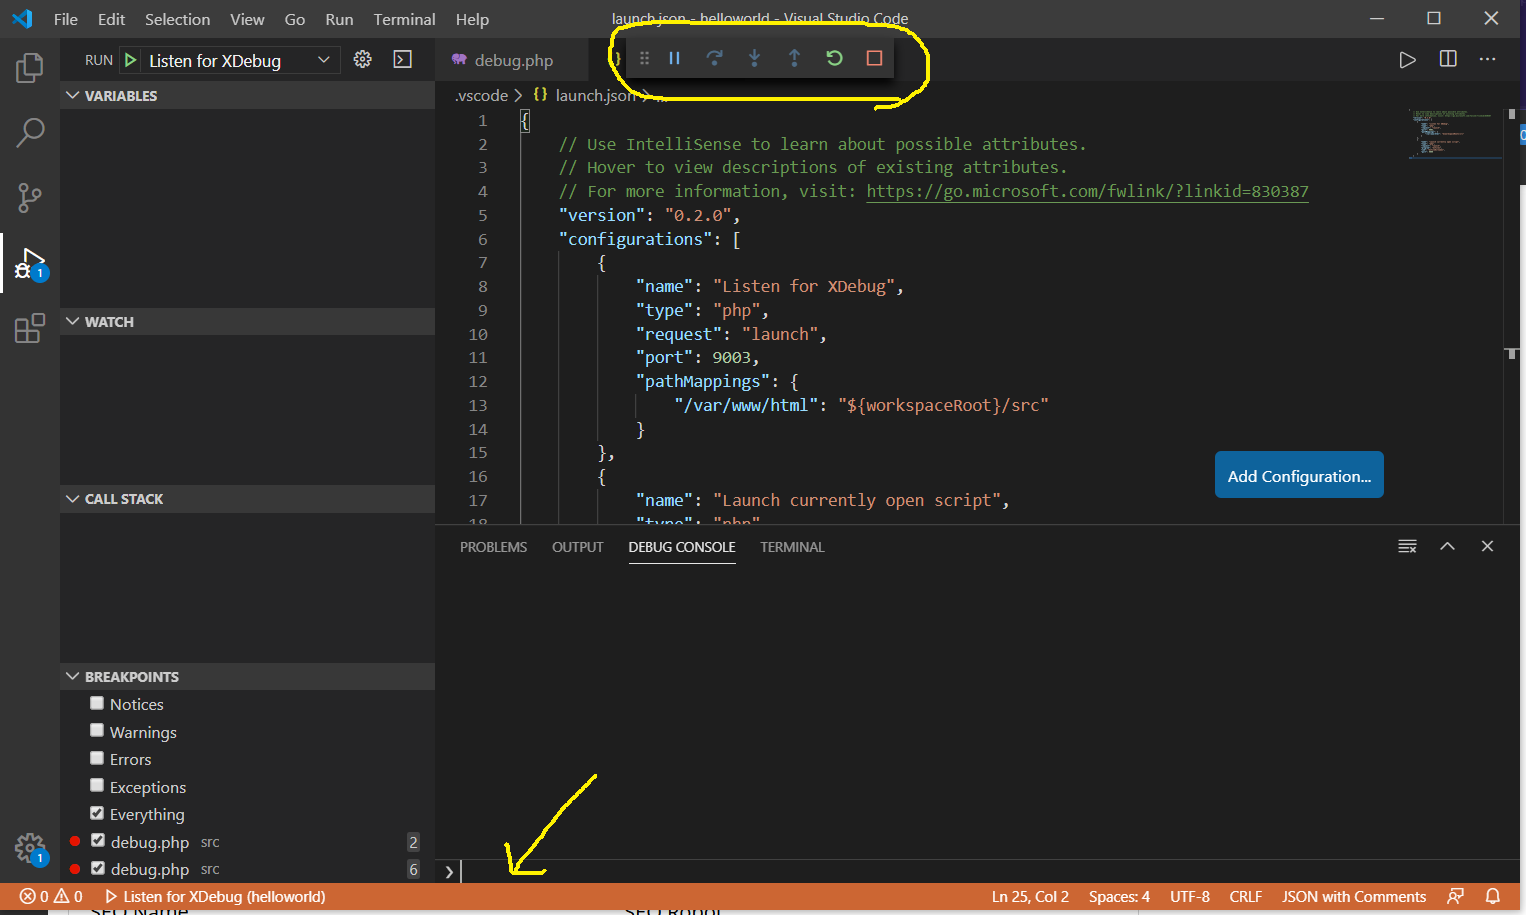Open the Listen for XDebug configuration dropdown
1526x915 pixels.
click(230, 60)
